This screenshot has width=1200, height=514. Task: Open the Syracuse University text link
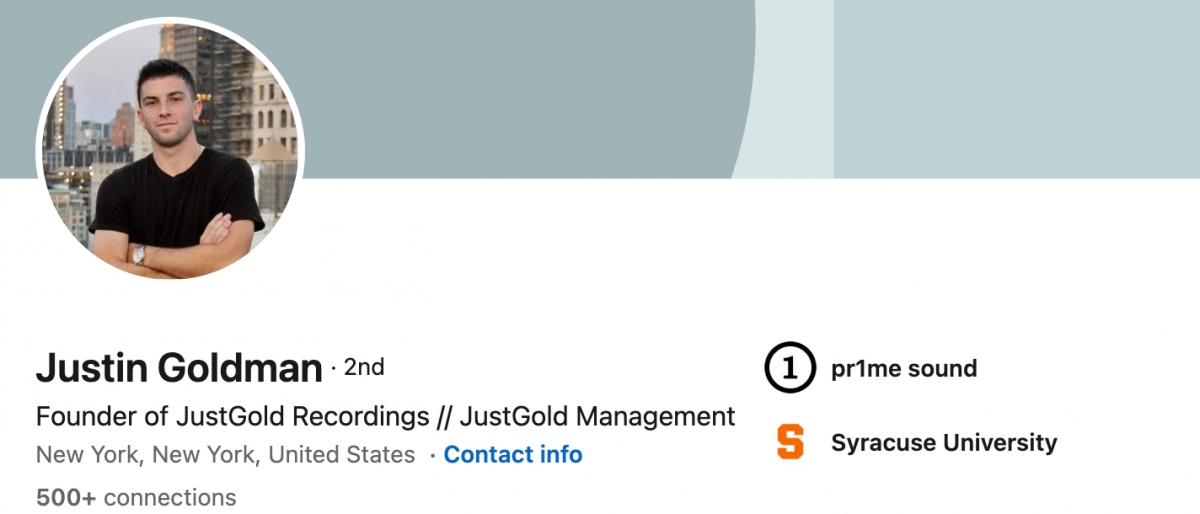click(x=943, y=442)
